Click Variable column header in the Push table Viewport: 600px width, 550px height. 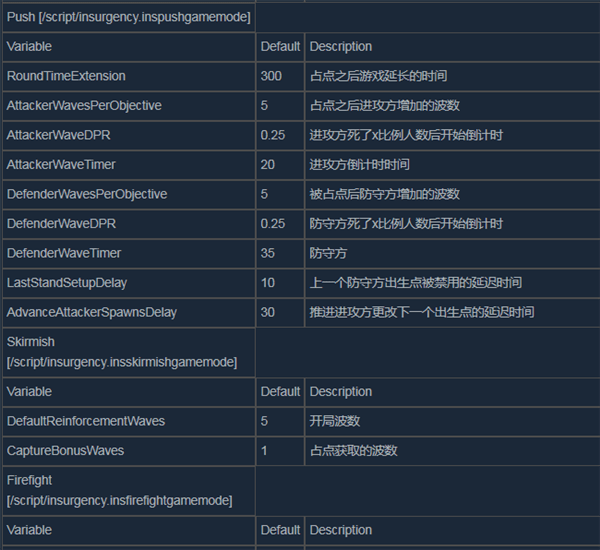point(29,47)
